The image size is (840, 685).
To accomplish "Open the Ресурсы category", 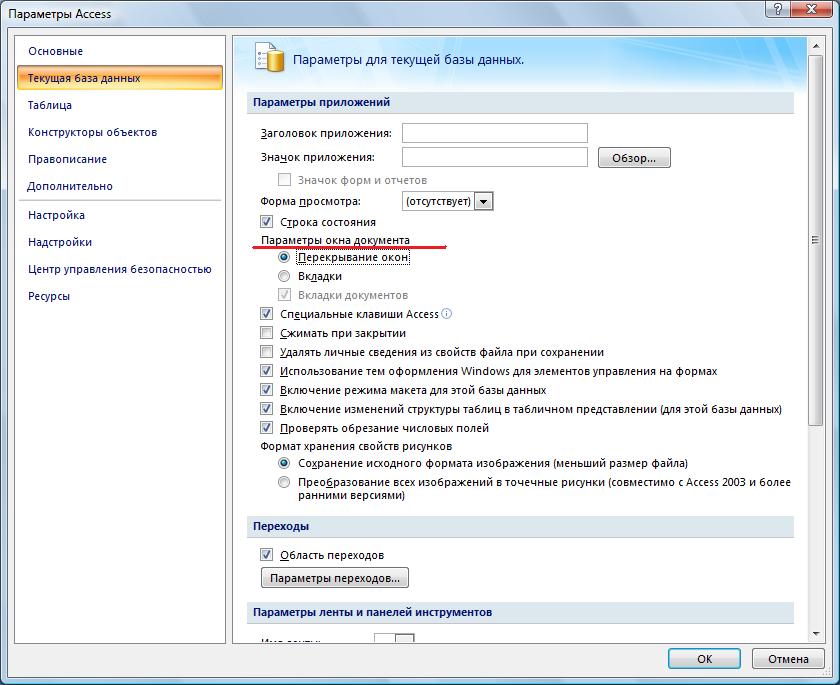I will click(x=119, y=296).
